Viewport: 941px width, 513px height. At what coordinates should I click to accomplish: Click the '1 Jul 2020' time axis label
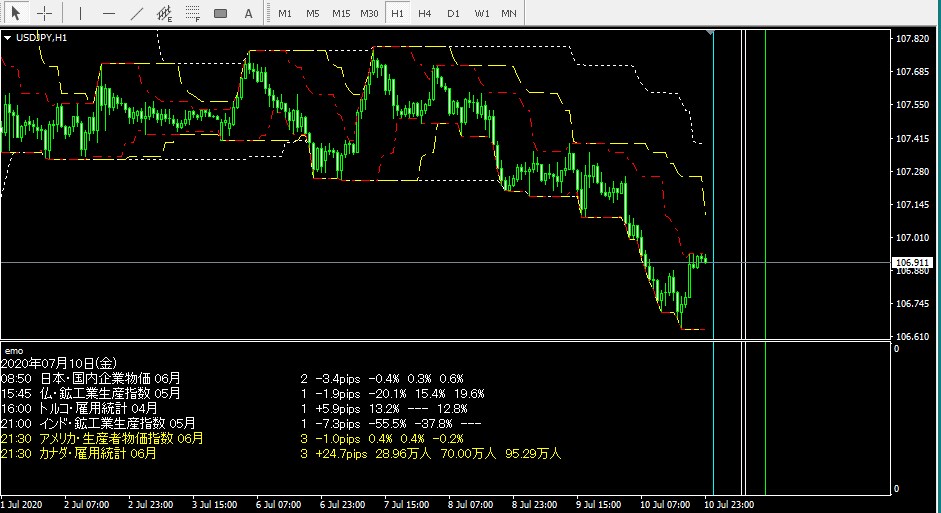pyautogui.click(x=22, y=504)
